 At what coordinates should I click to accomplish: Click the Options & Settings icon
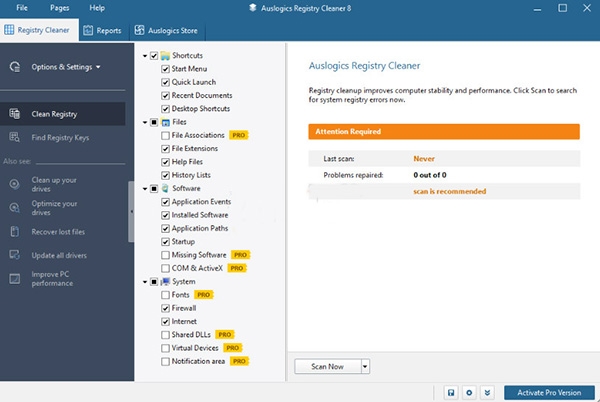click(x=15, y=67)
